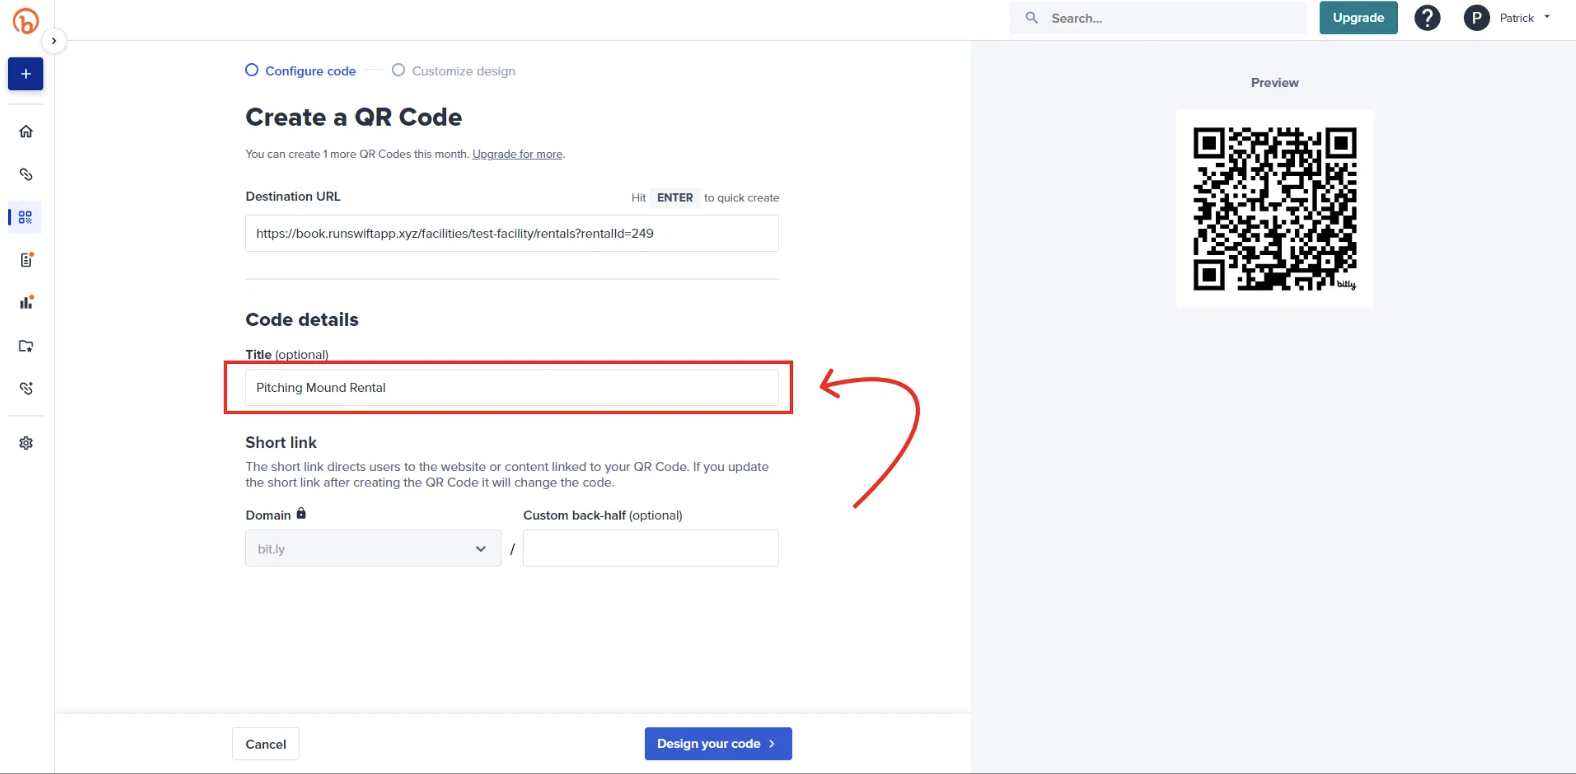This screenshot has width=1576, height=774.
Task: Select the Customize design step
Action: [454, 71]
